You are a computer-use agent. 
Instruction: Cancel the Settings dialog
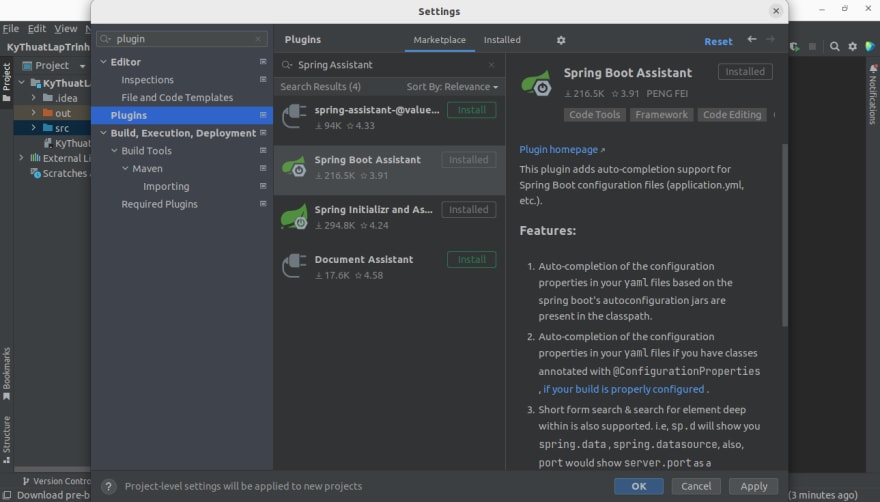tap(696, 486)
